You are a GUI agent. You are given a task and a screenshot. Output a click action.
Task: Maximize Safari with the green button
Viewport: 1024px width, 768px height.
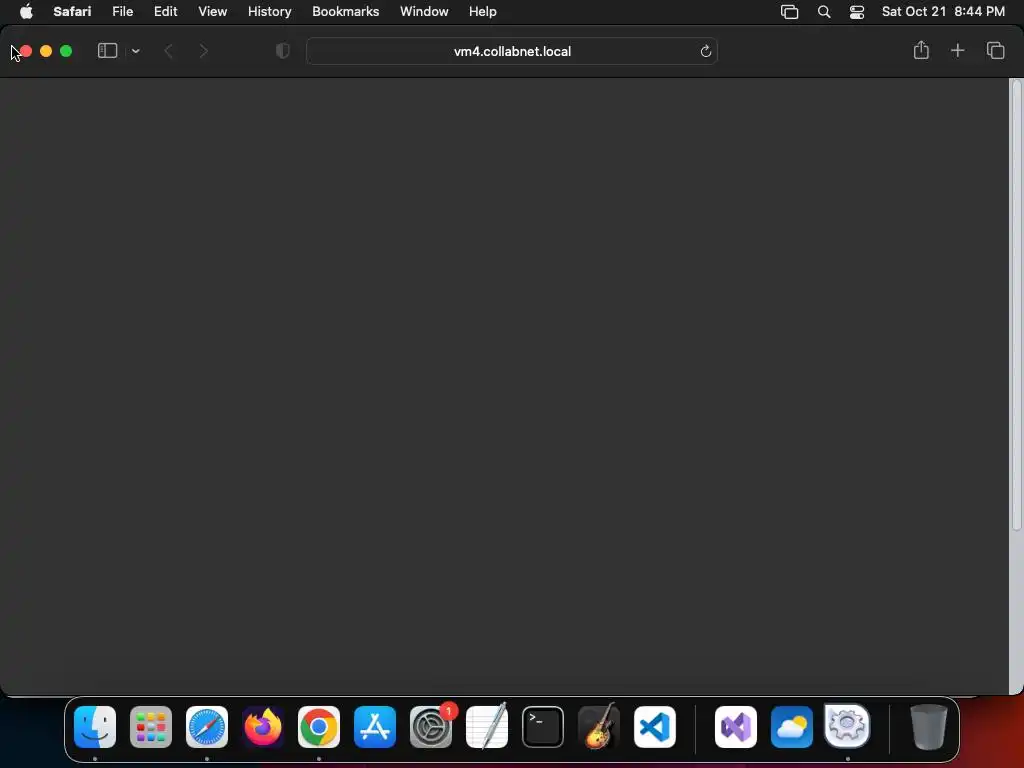(x=66, y=51)
